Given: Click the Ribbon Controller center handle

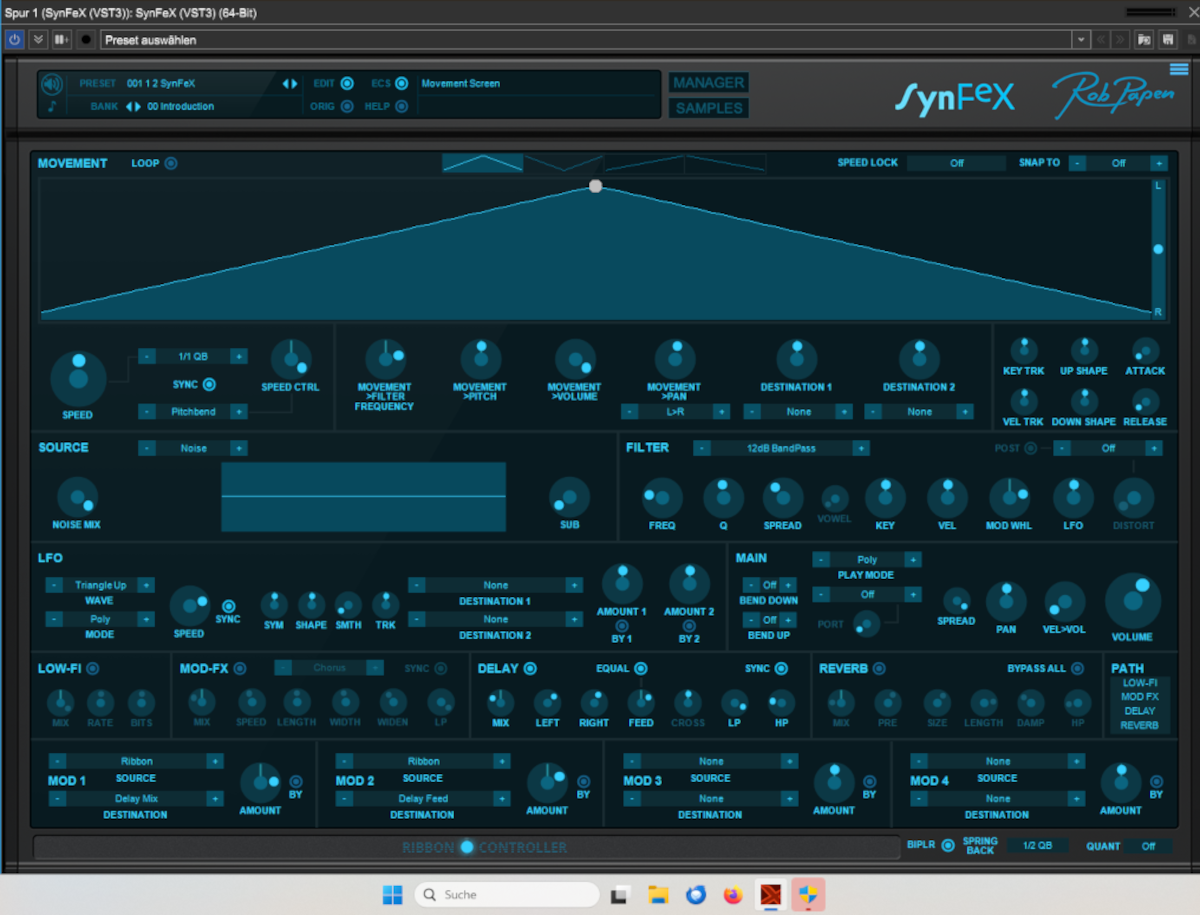Looking at the screenshot, I should pyautogui.click(x=467, y=847).
